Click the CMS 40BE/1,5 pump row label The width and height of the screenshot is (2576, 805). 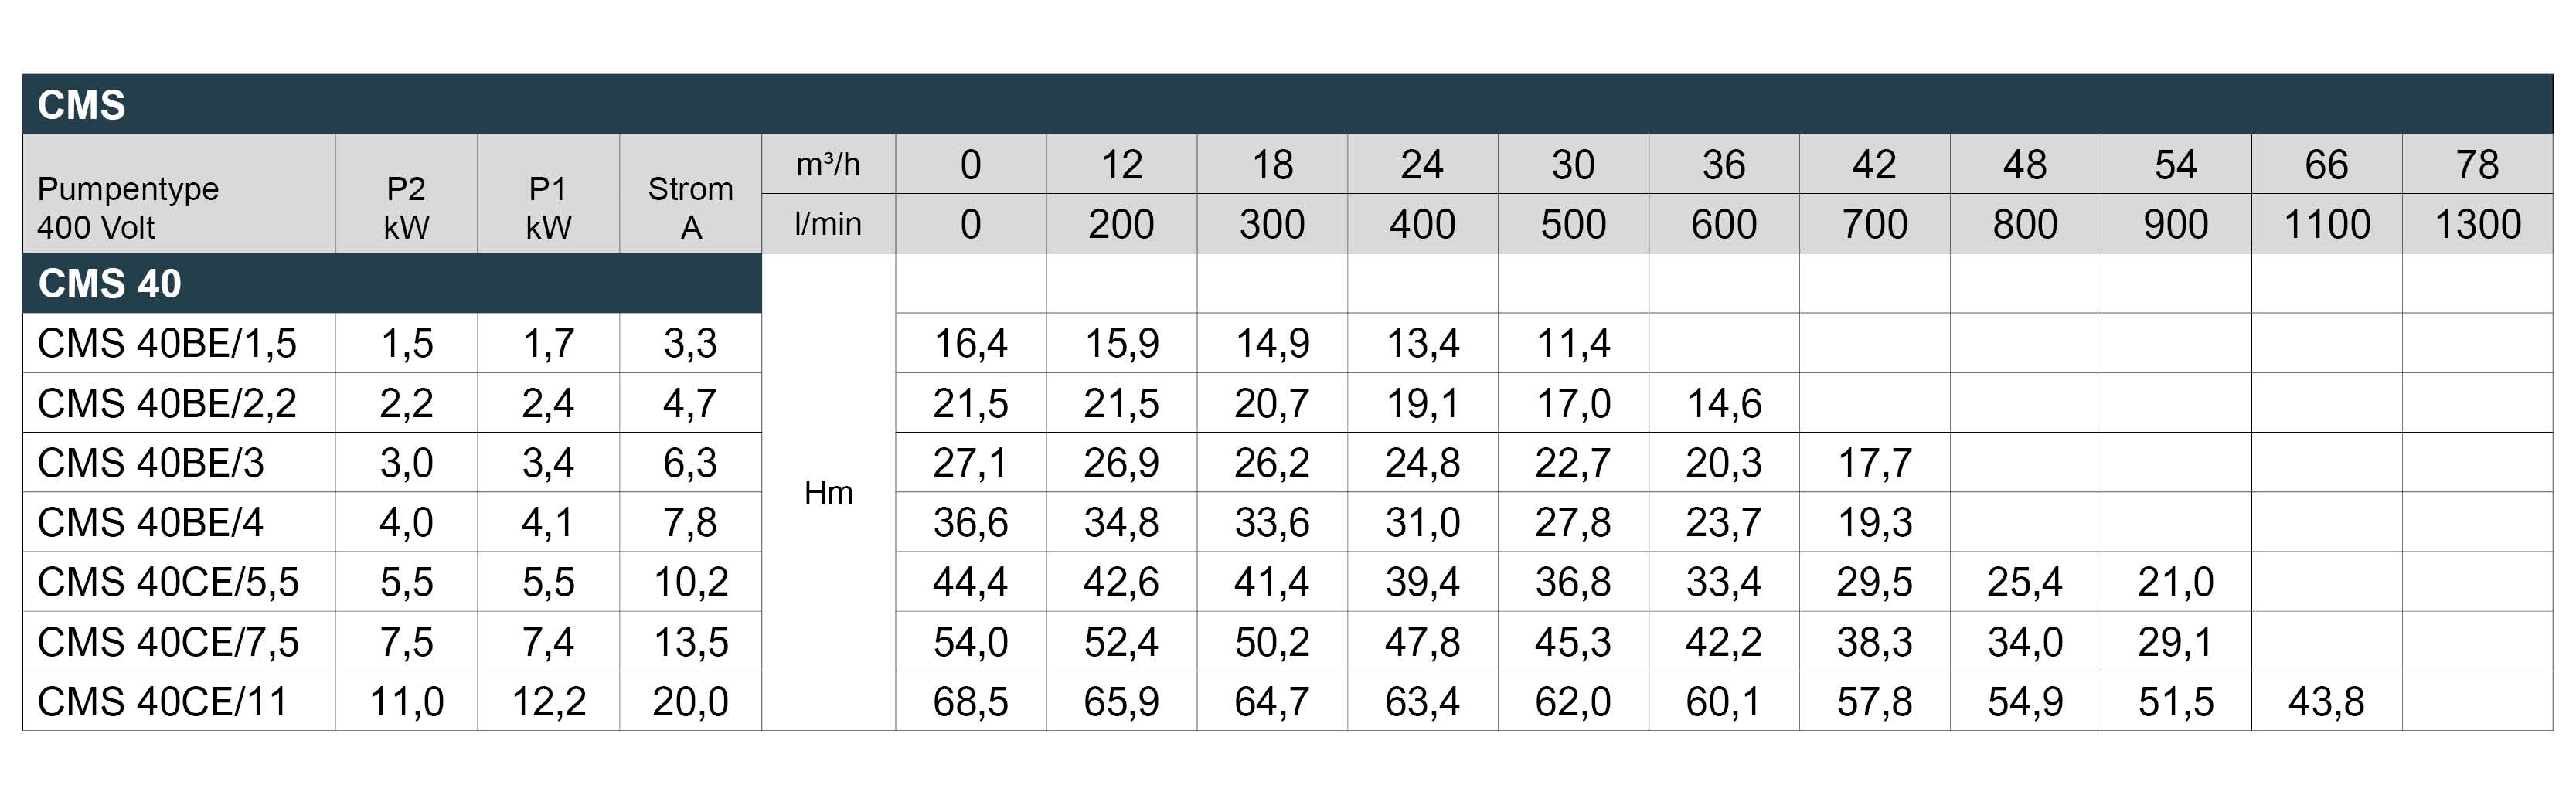[x=167, y=343]
